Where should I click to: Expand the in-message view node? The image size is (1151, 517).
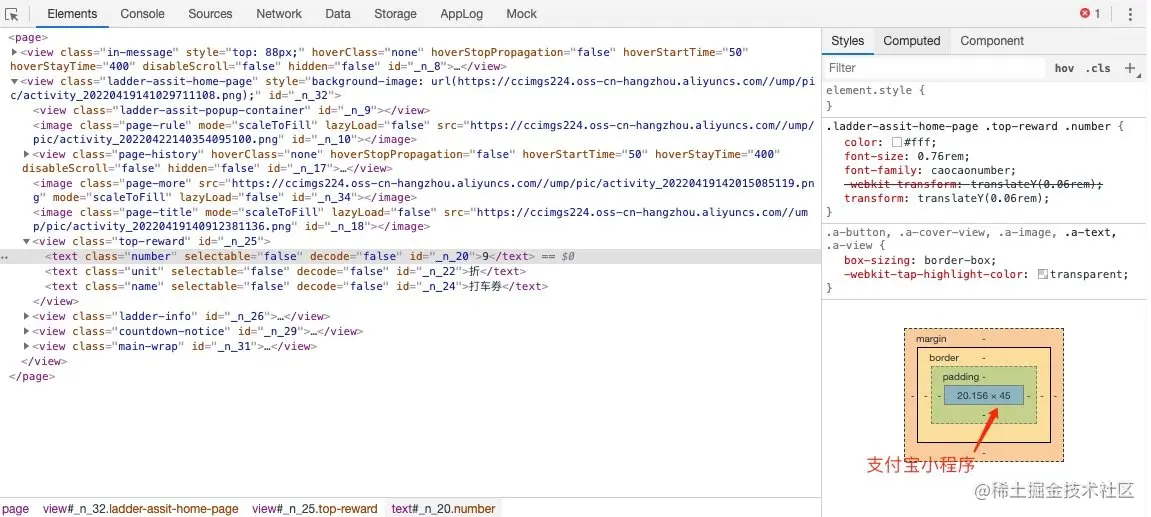point(15,52)
